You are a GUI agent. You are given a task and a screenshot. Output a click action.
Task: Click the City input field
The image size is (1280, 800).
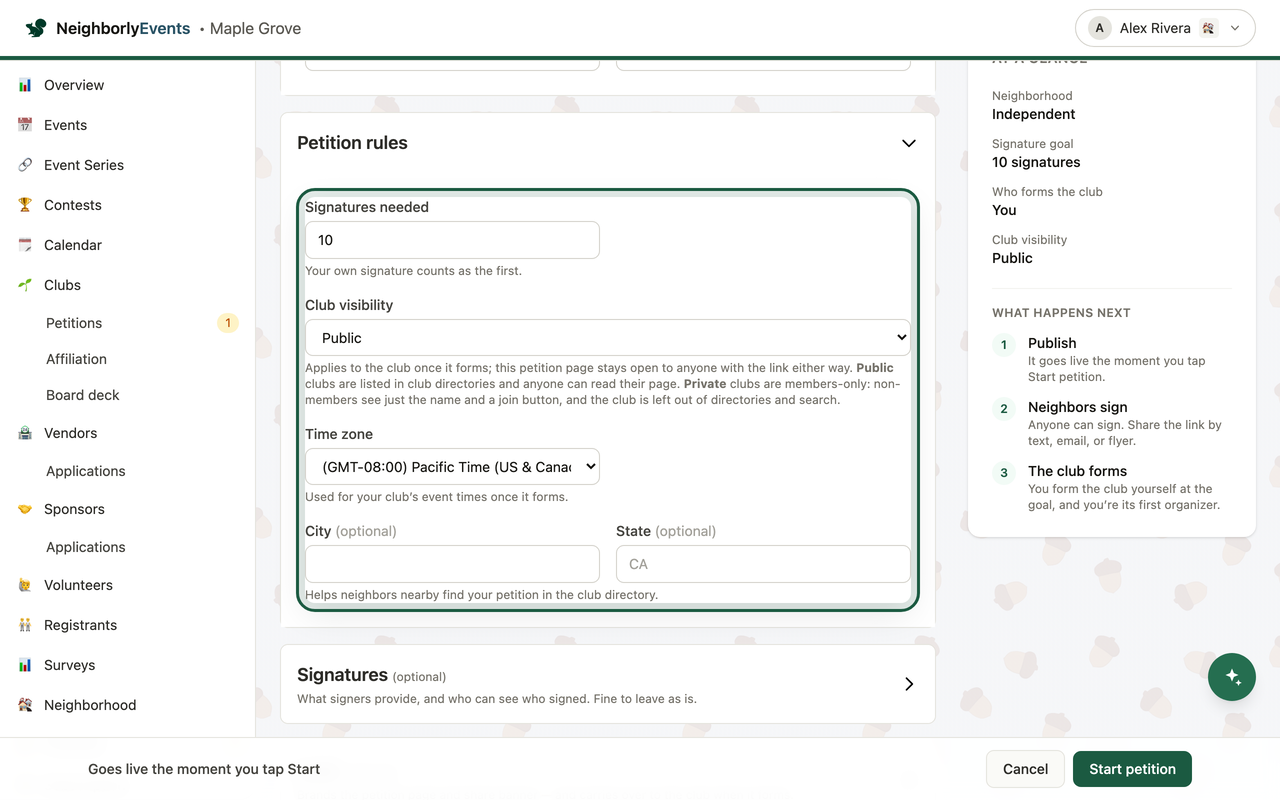(452, 564)
